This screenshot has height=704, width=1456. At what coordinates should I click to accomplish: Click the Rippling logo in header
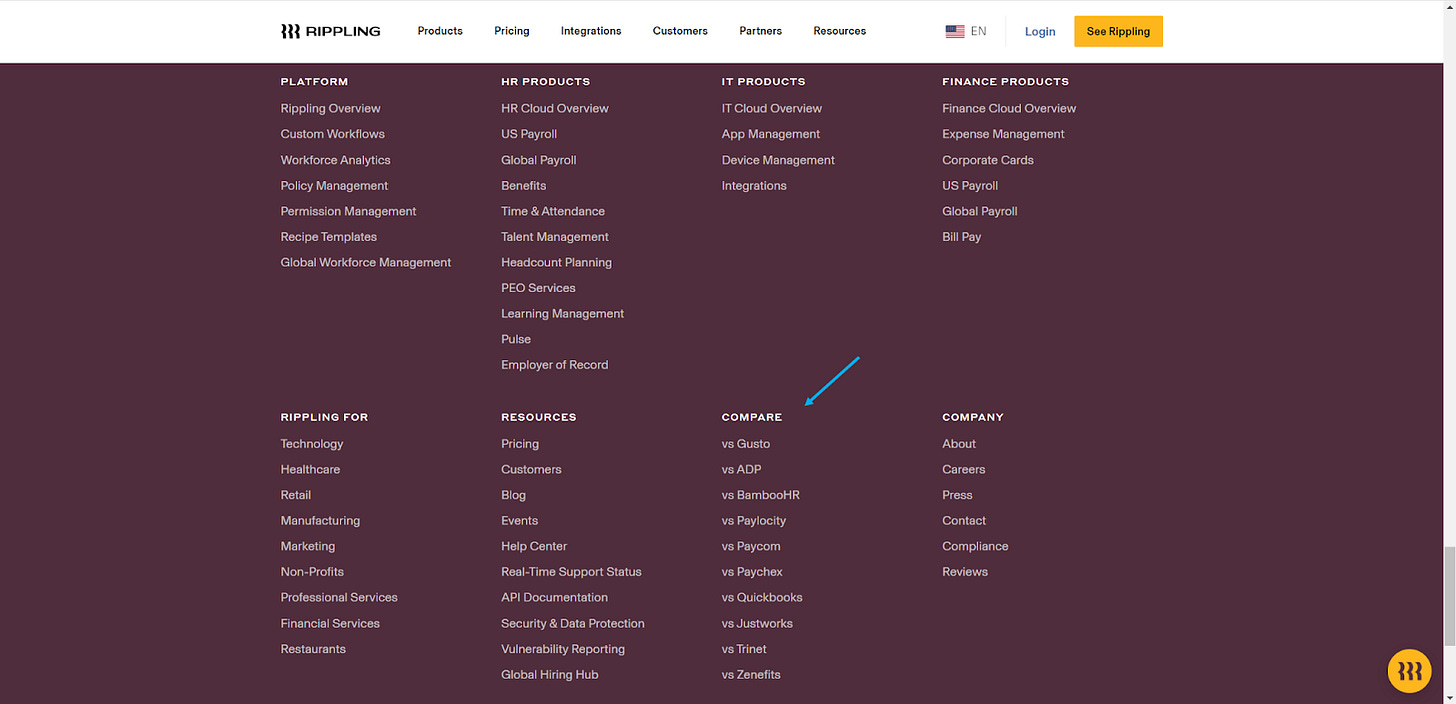click(330, 31)
